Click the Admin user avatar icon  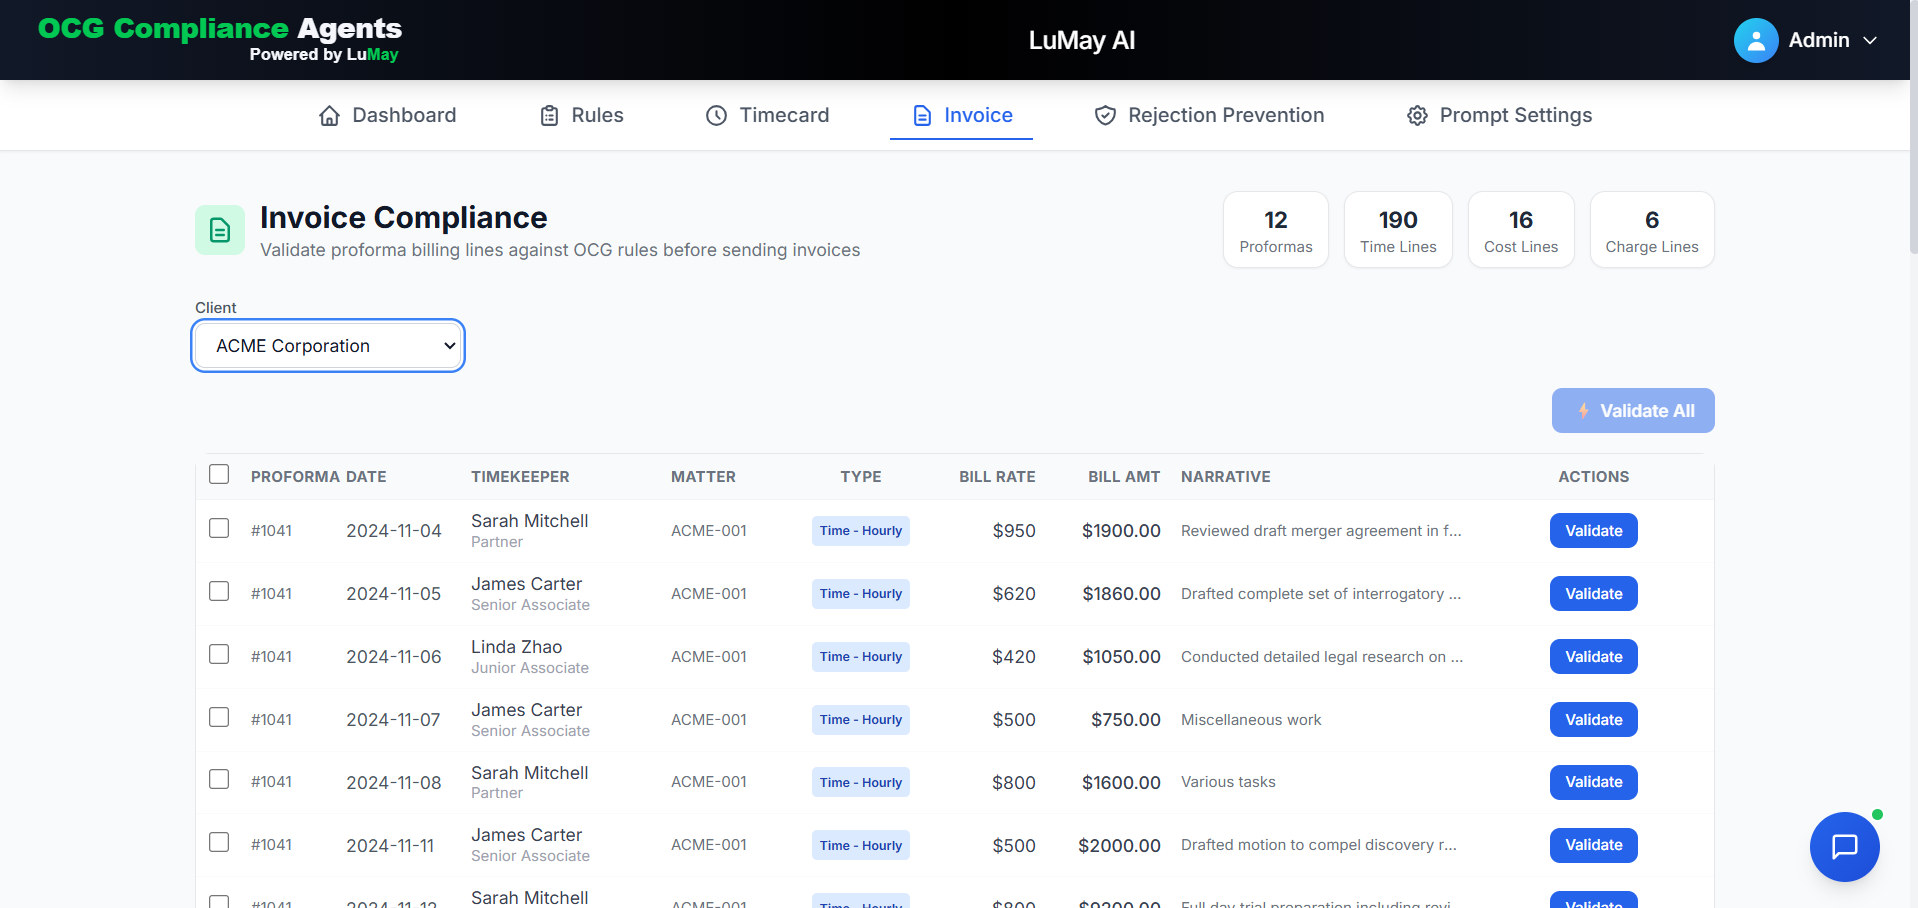click(x=1755, y=40)
